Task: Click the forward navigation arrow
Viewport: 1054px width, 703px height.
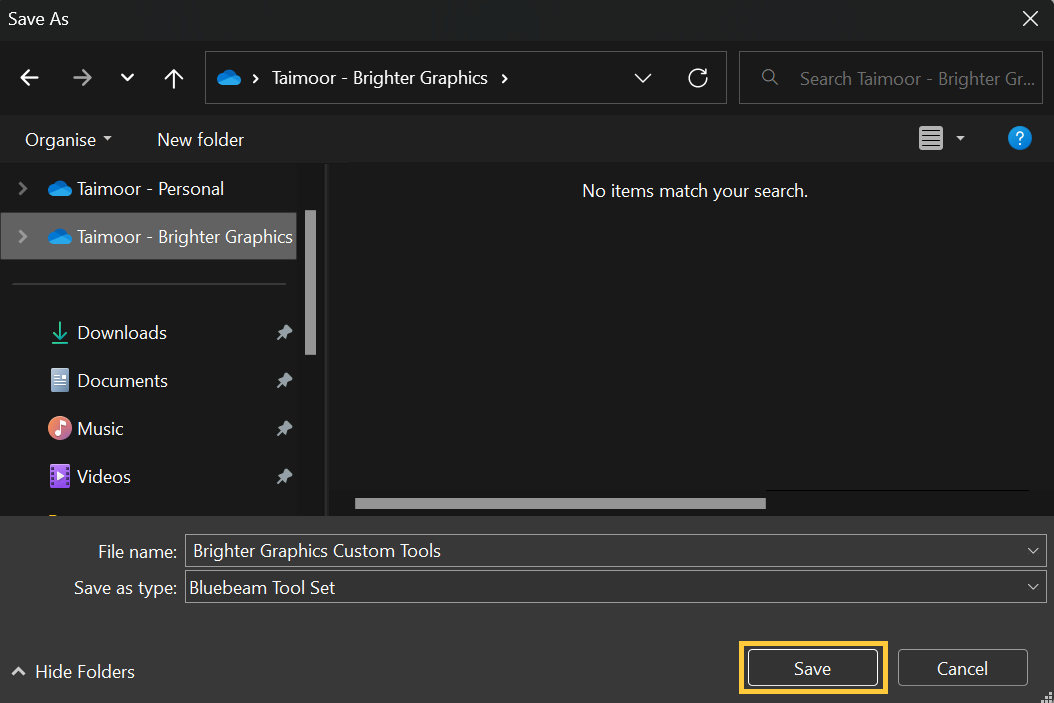Action: coord(82,77)
